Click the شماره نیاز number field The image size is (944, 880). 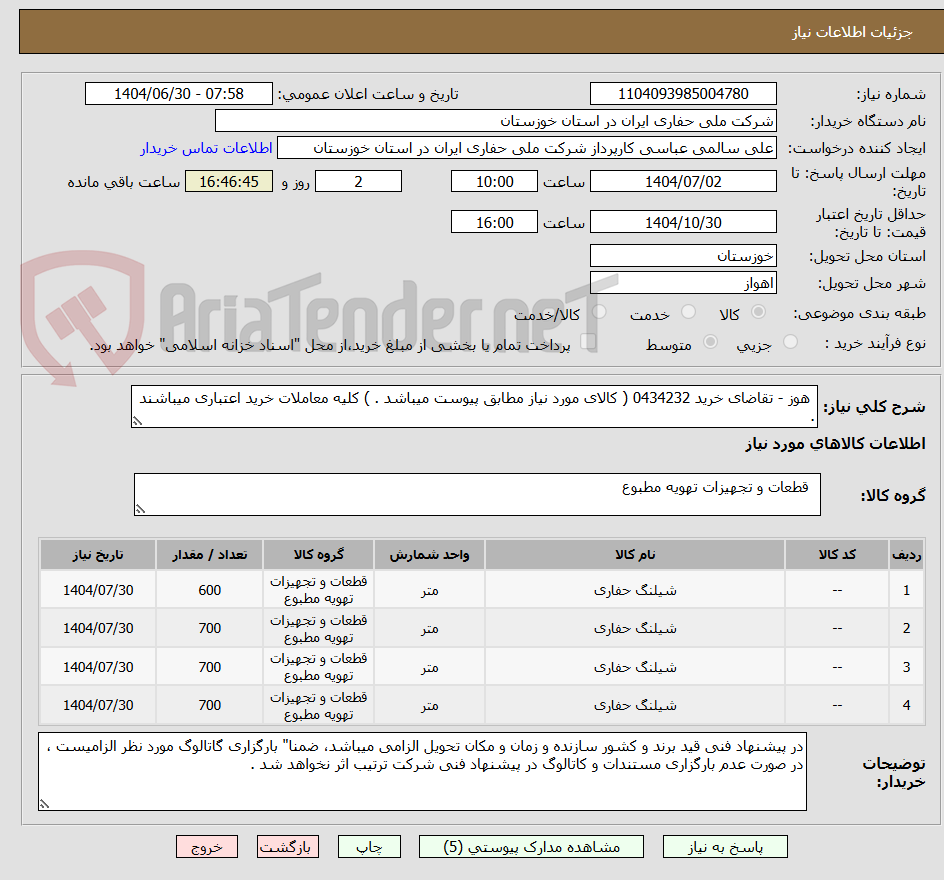[x=683, y=93]
